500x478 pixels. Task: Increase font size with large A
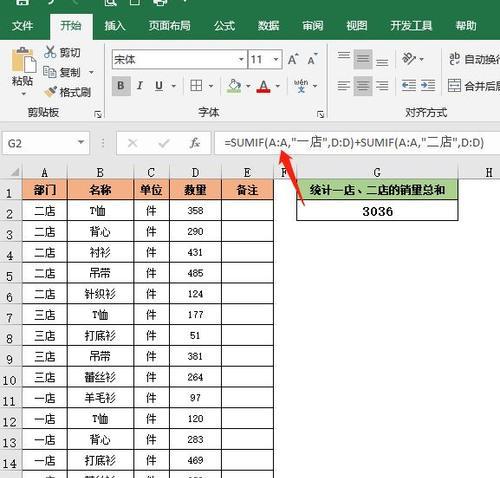point(293,59)
